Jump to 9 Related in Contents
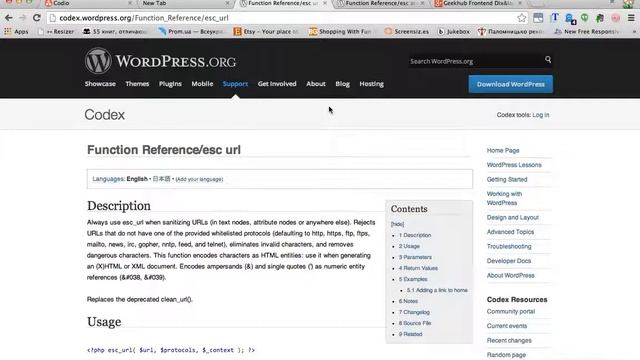 (x=411, y=334)
